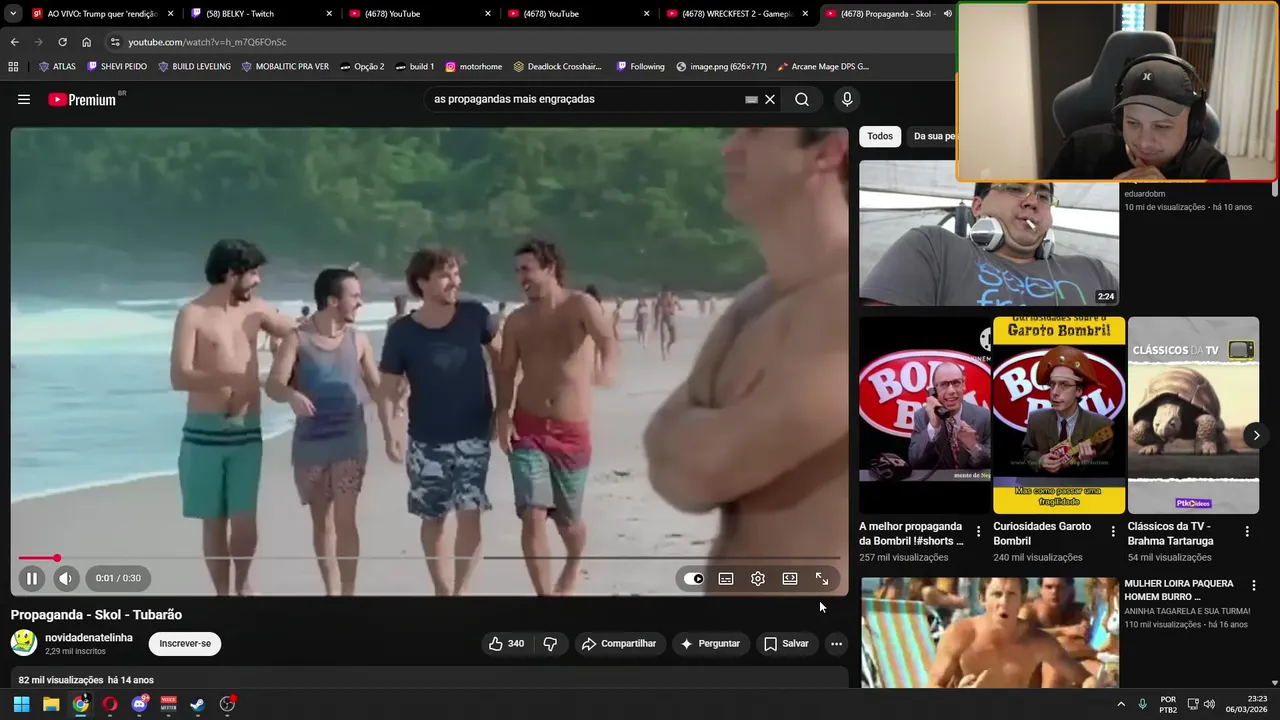Open the on-screen keyboard icon in the search box
The width and height of the screenshot is (1280, 720).
(751, 99)
